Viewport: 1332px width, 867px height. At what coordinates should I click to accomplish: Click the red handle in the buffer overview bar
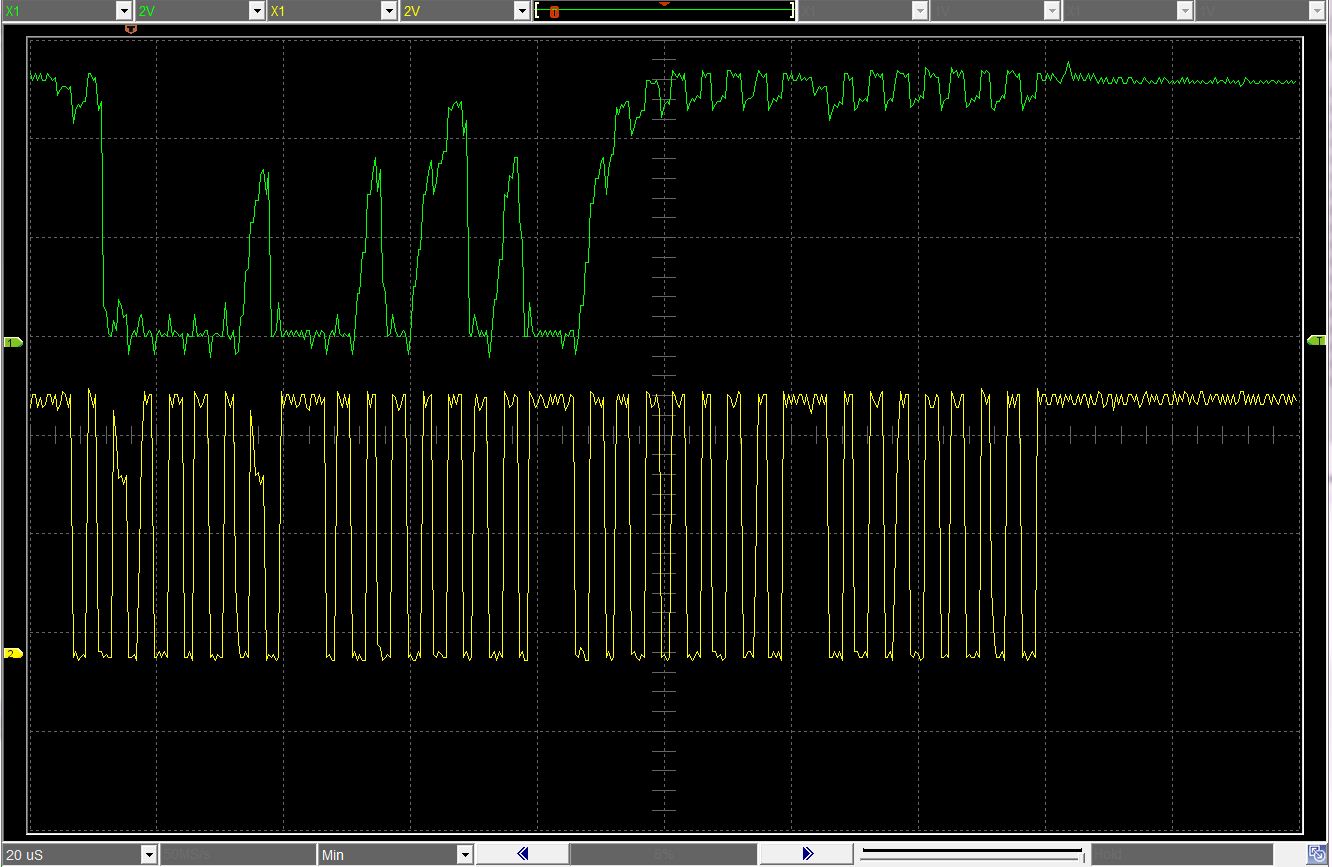point(554,12)
